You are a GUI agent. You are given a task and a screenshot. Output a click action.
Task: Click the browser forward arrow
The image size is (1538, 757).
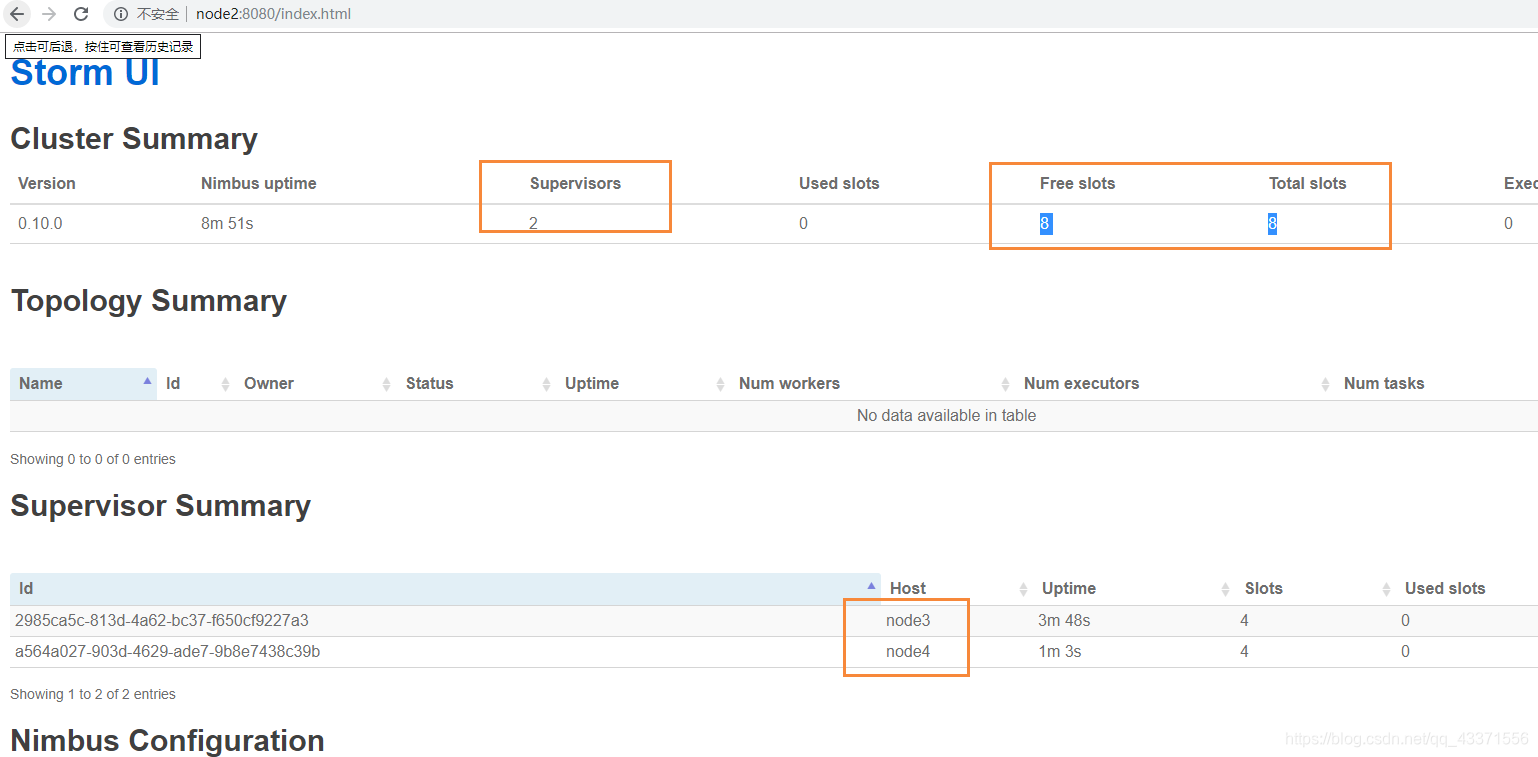coord(49,14)
